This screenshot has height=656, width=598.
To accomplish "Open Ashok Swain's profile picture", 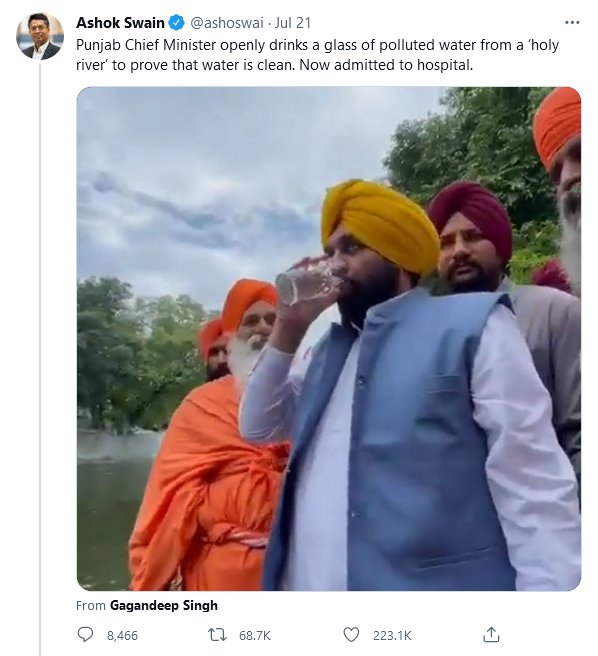I will pos(40,36).
